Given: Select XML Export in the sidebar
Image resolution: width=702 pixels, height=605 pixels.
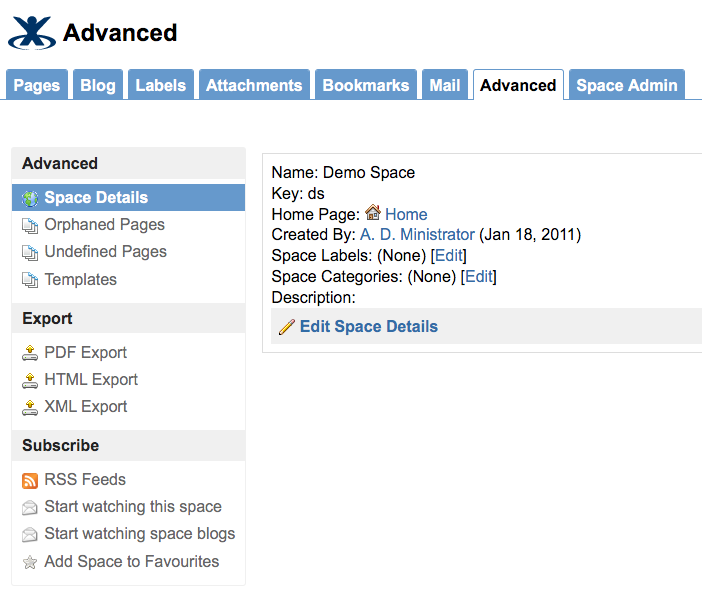Looking at the screenshot, I should tap(86, 407).
